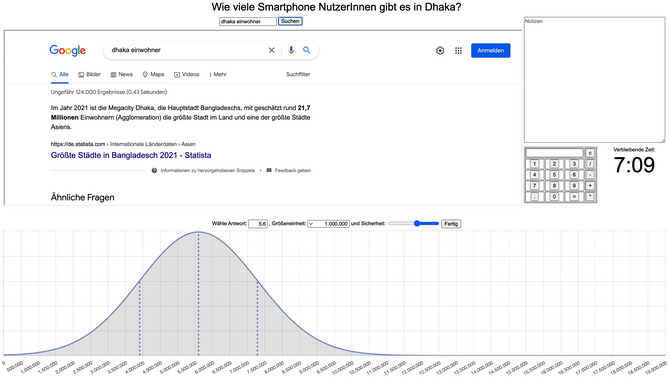
Task: Click the calculator divide key
Action: click(590, 164)
